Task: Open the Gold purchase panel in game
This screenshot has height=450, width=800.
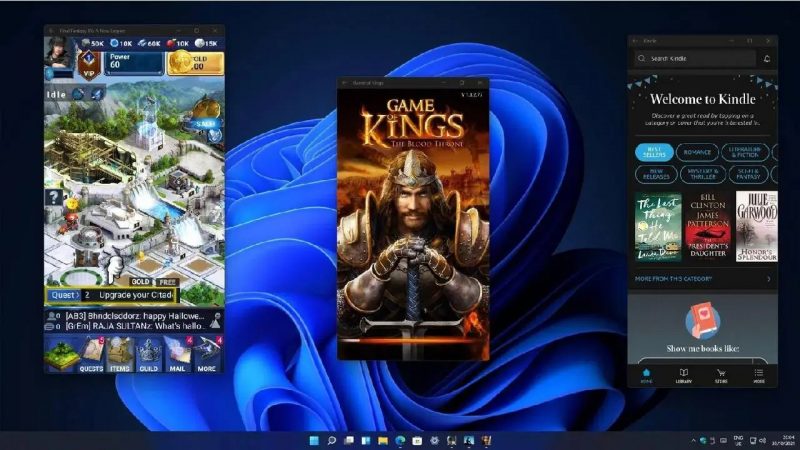Action: (x=196, y=63)
